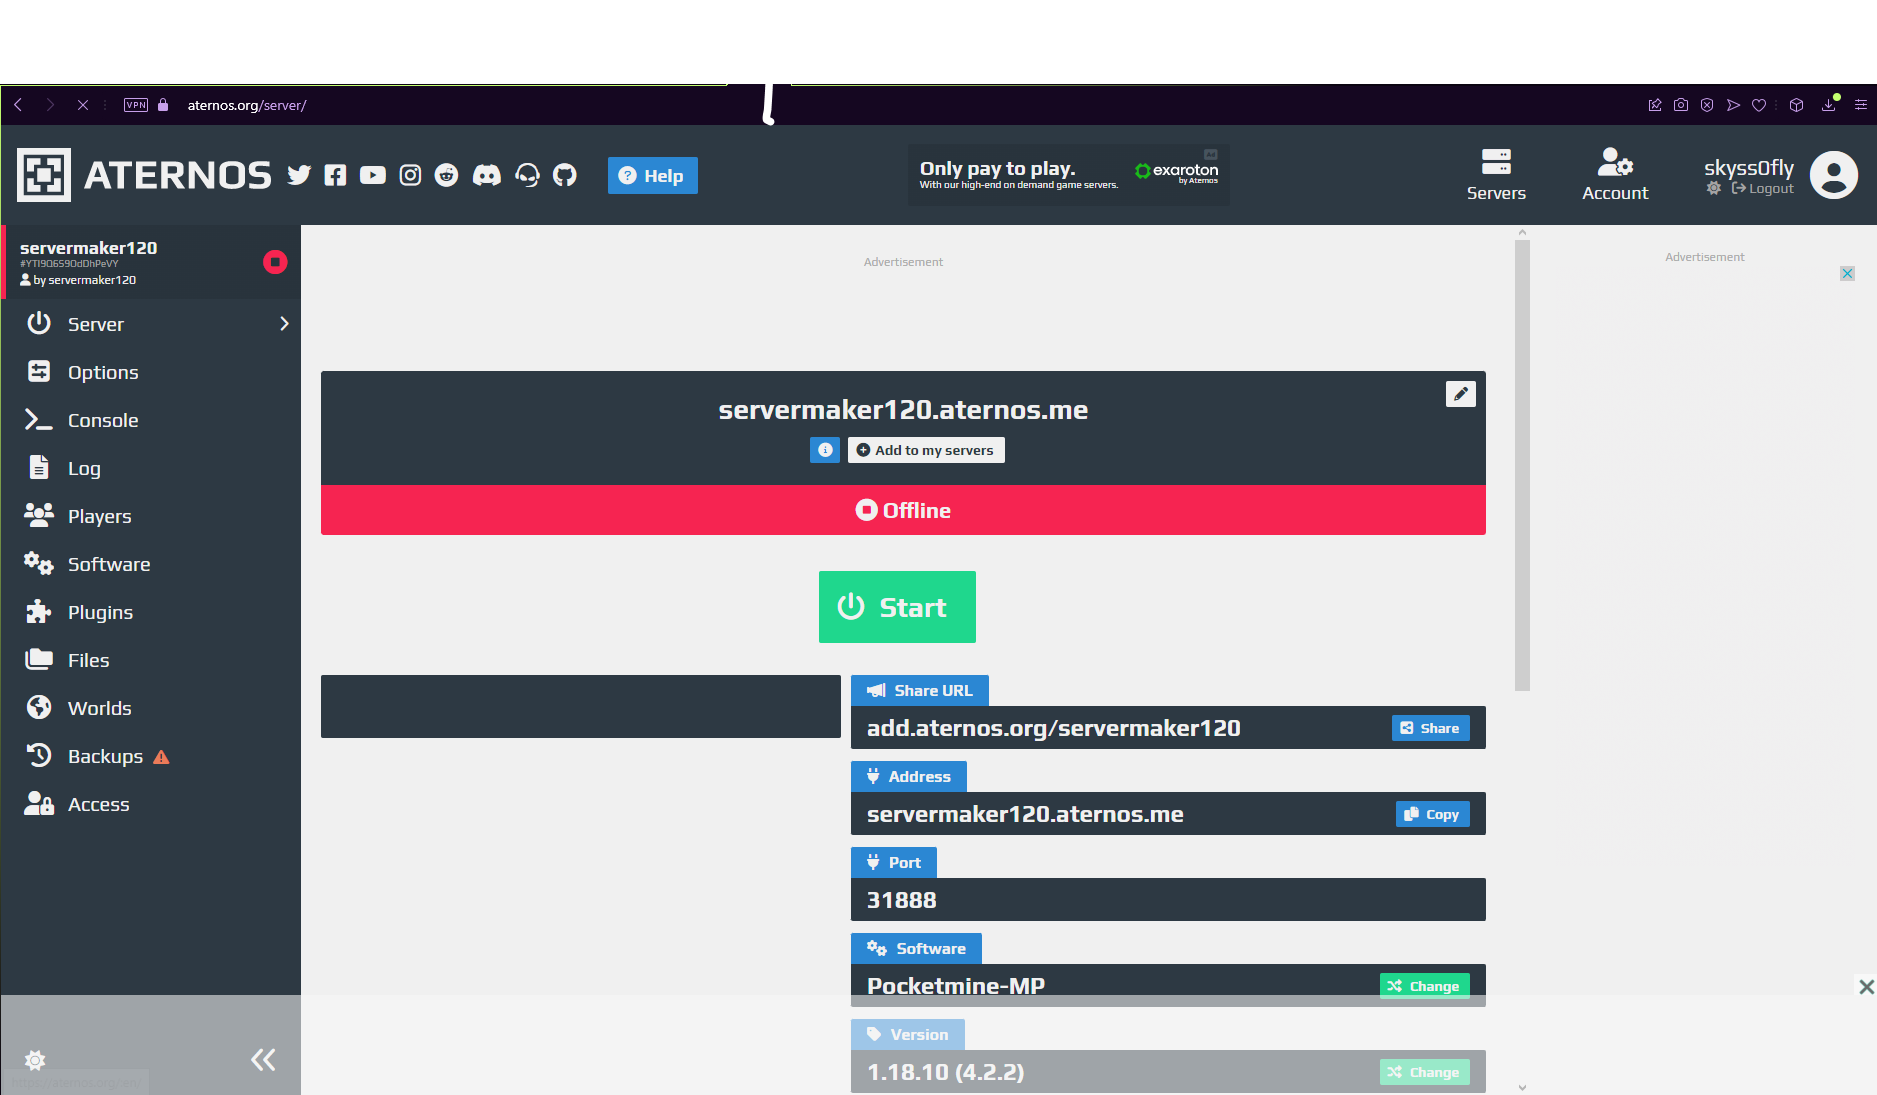Open the browser downloads icon

click(1829, 104)
